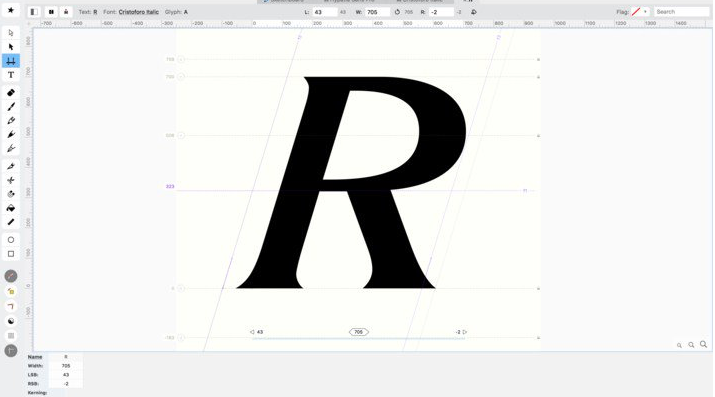Select the Guides ruler tool
The image size is (715, 397).
(x=11, y=222)
